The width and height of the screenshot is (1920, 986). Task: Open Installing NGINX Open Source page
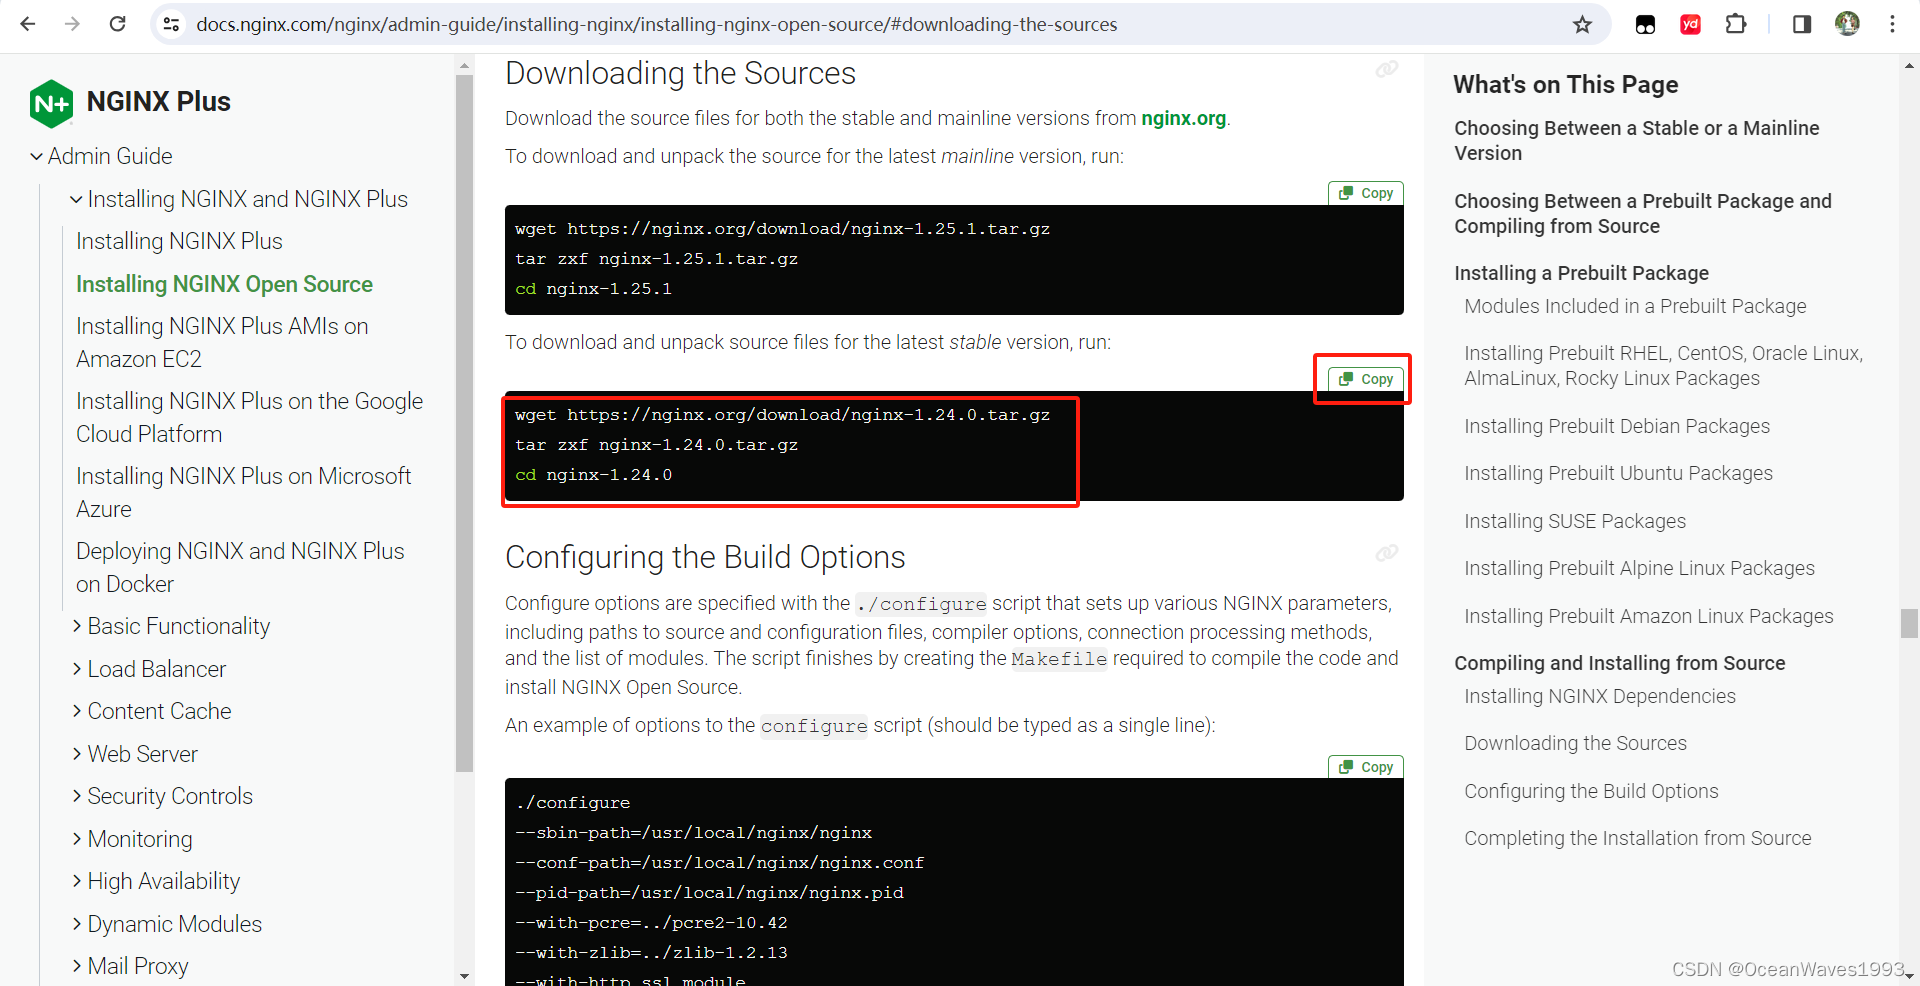pos(224,284)
